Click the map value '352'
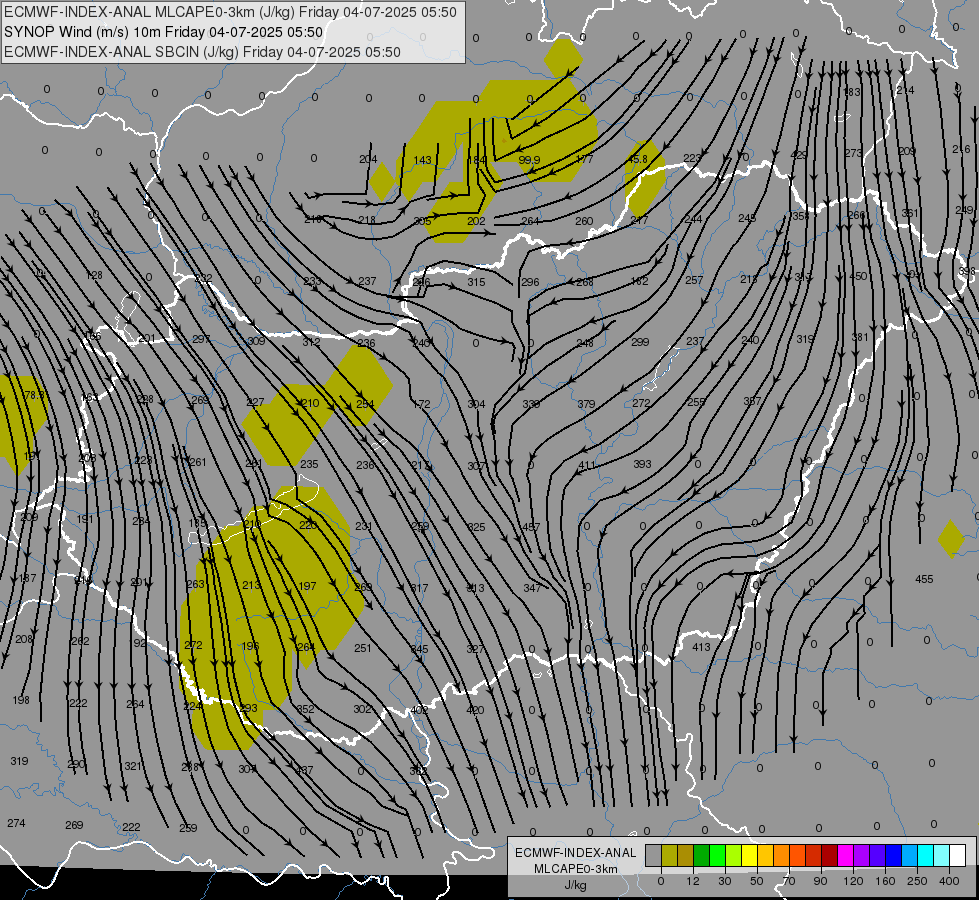This screenshot has width=979, height=900. (x=305, y=709)
